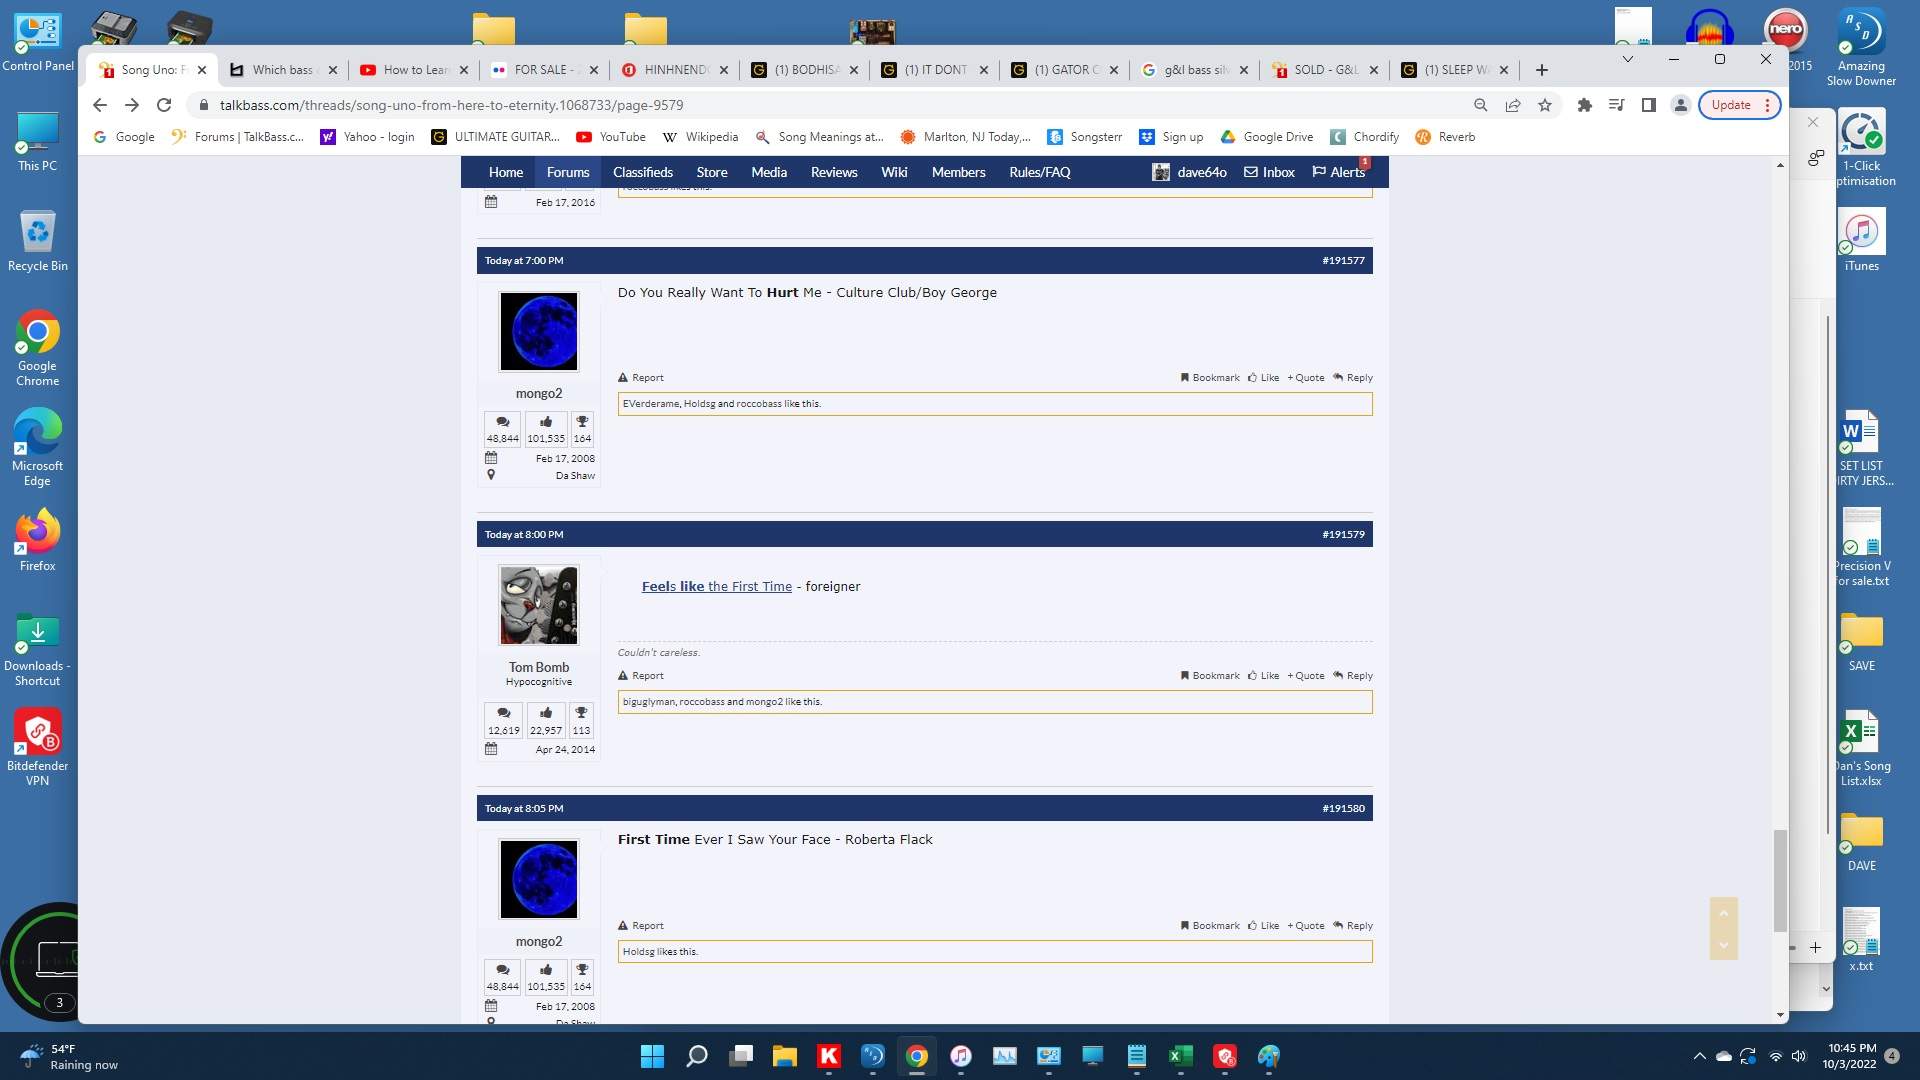Switch to the 'How to Learn' YouTube tab

tap(414, 70)
